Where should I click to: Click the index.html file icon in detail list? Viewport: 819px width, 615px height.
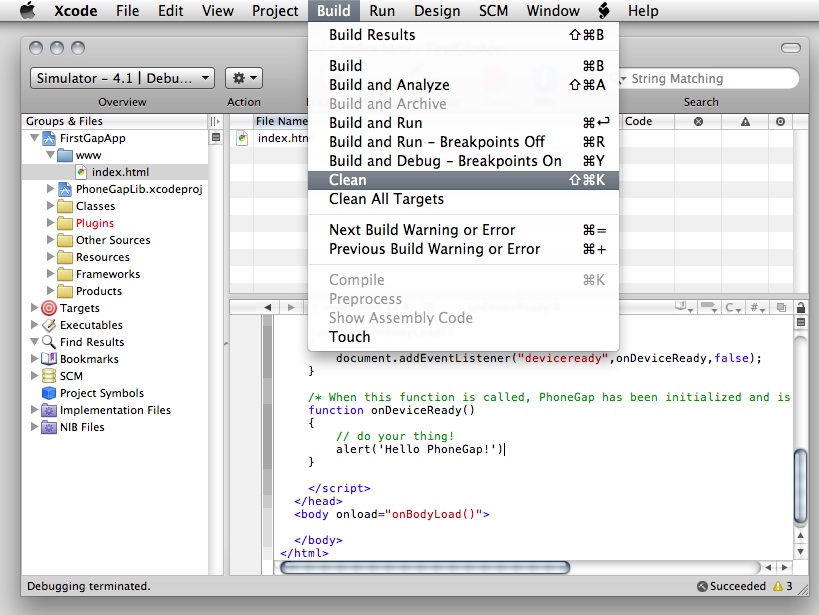242,138
